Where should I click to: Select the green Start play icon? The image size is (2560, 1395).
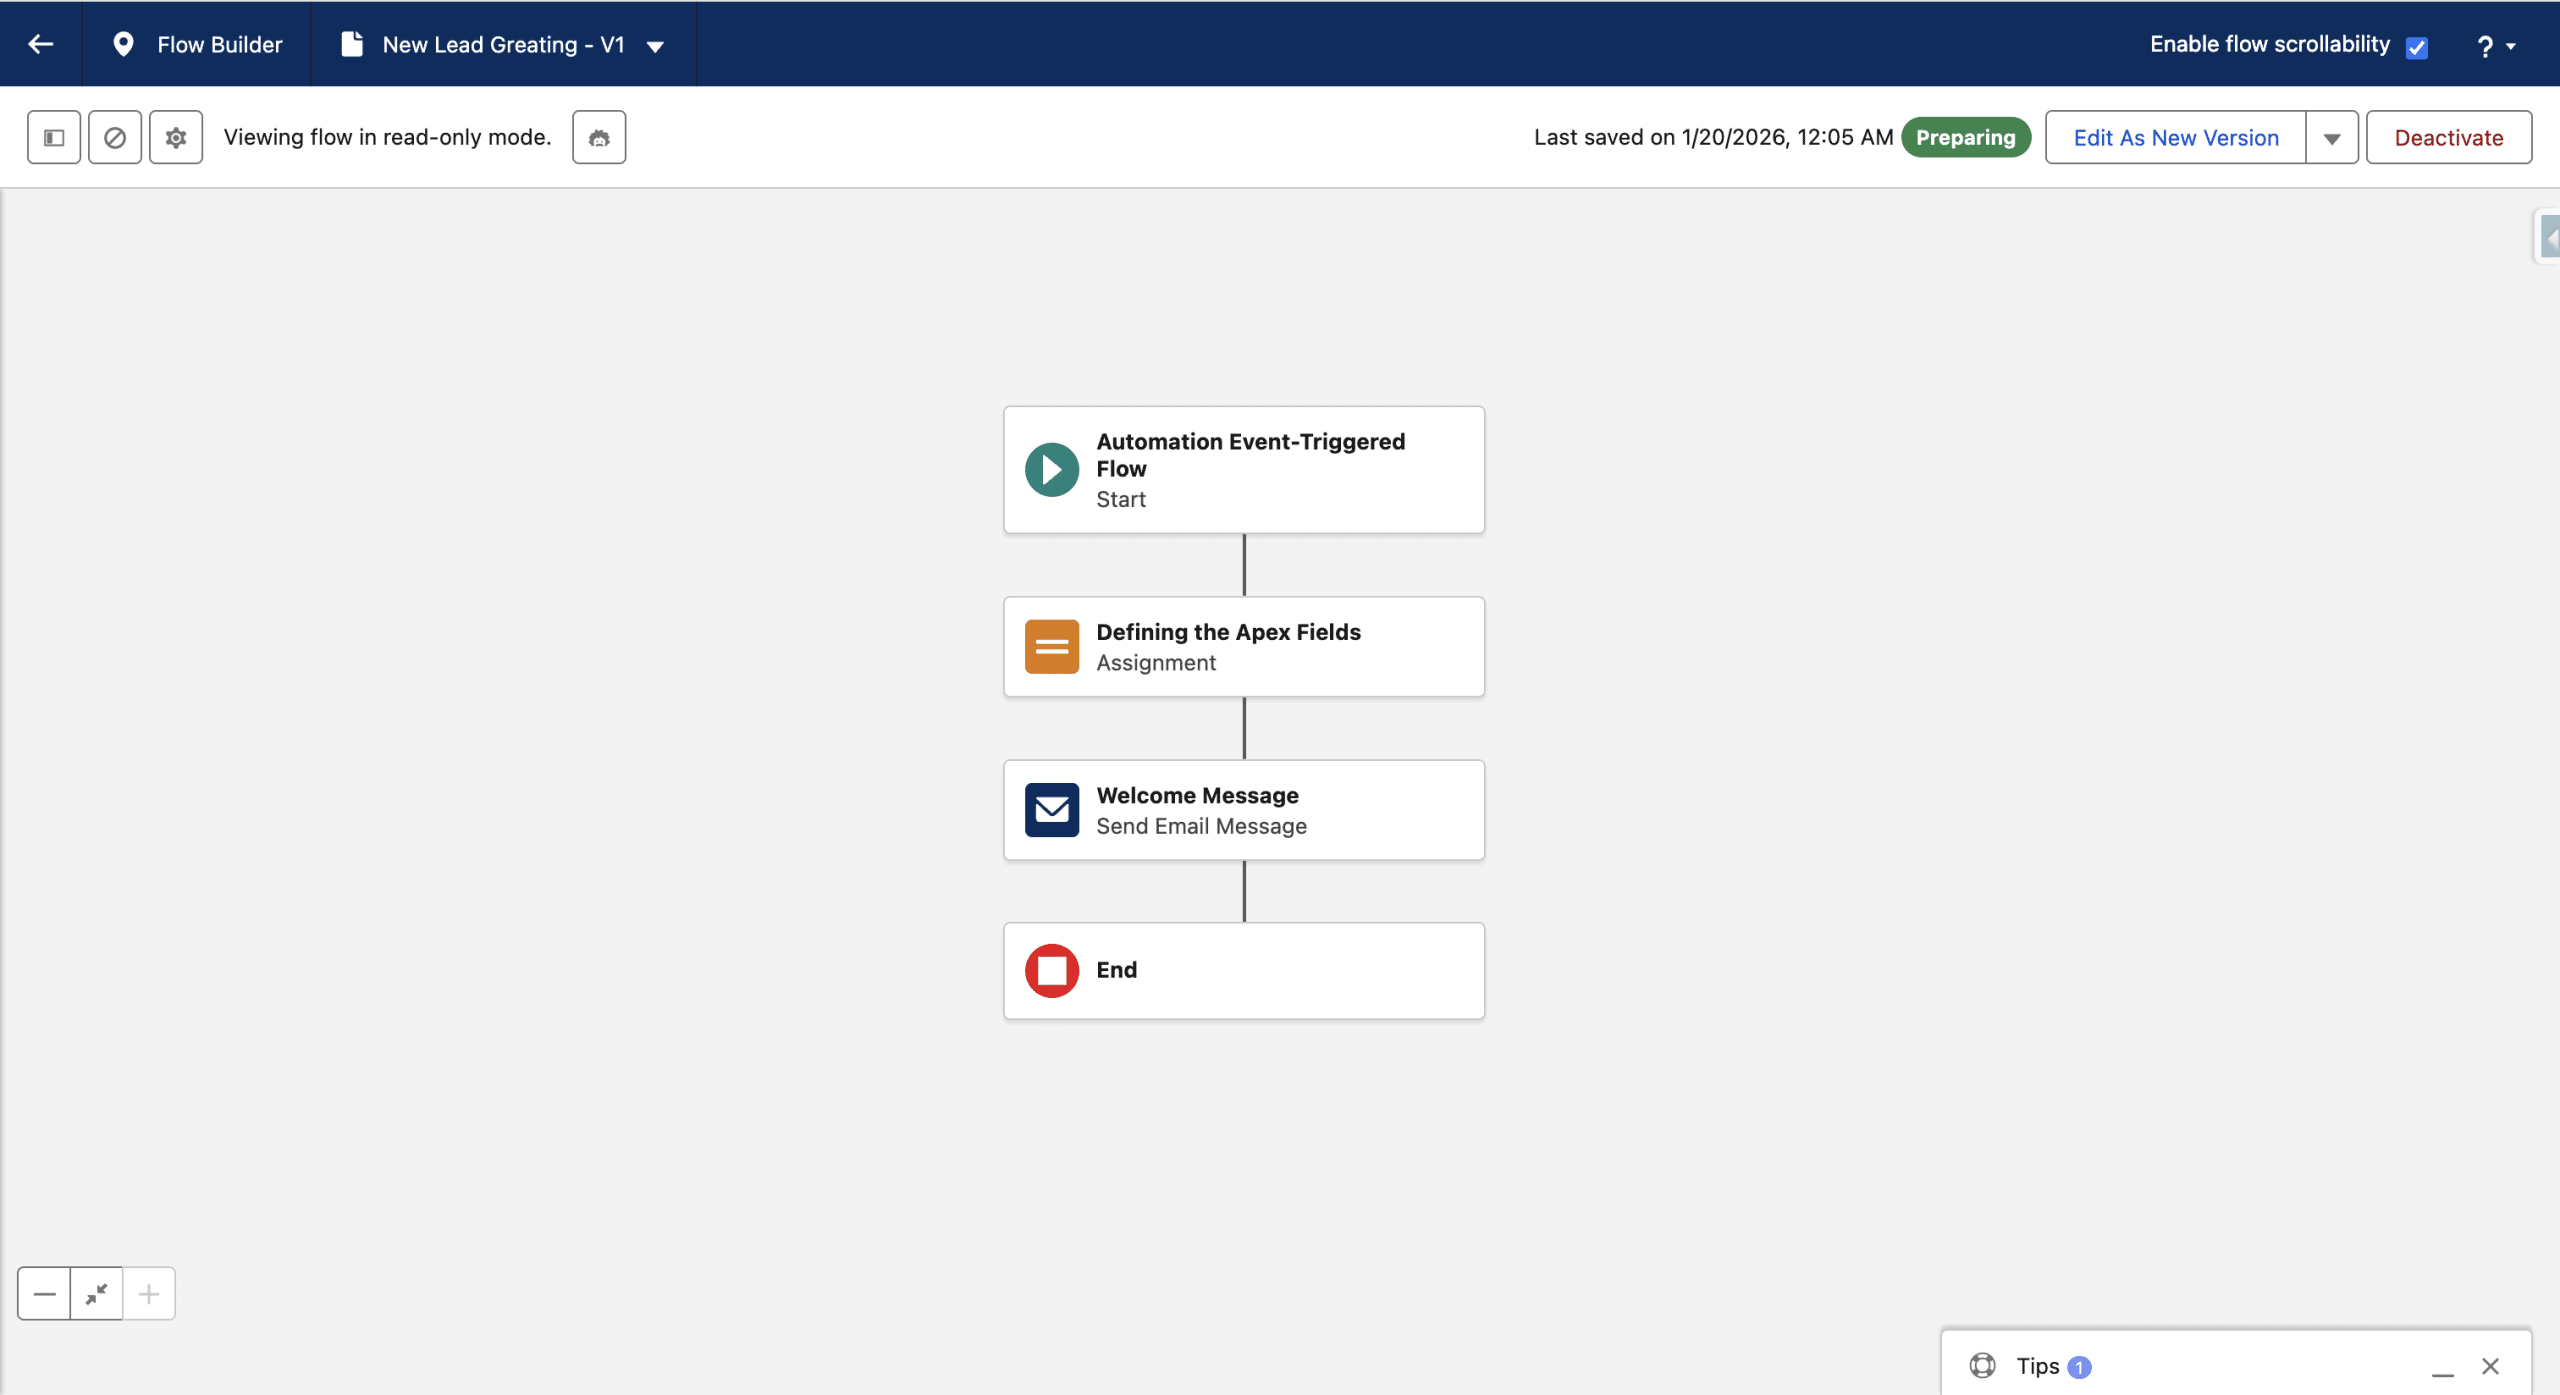tap(1051, 470)
